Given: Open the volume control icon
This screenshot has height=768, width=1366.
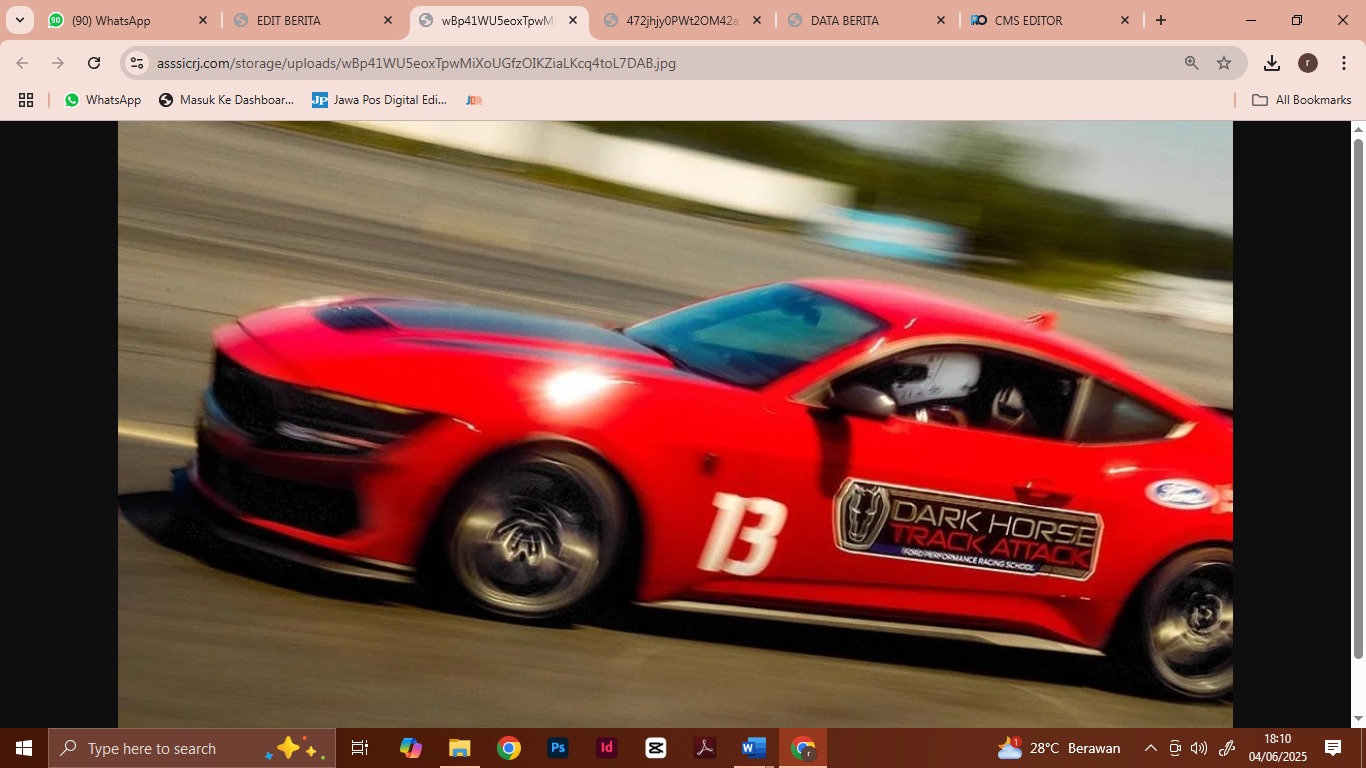Looking at the screenshot, I should (1199, 748).
